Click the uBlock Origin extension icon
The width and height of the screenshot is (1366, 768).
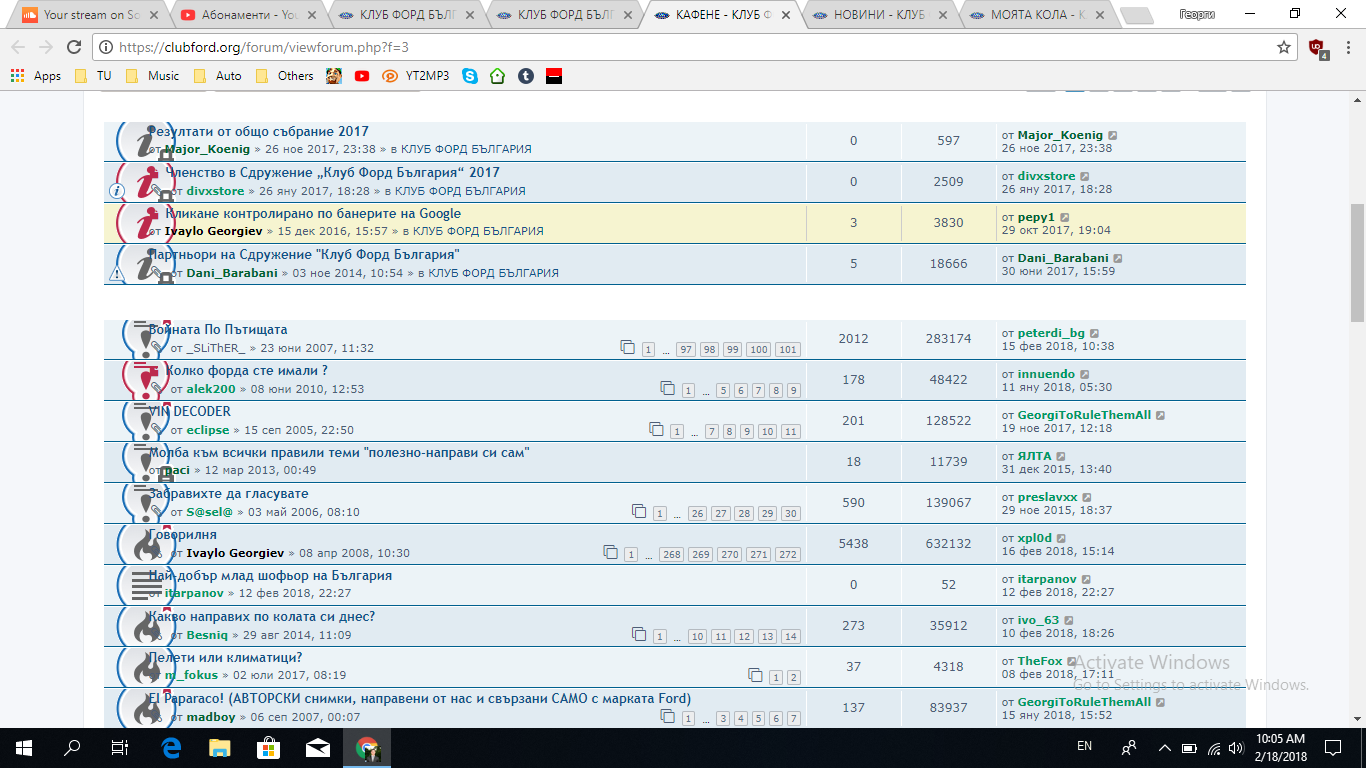(x=1317, y=48)
